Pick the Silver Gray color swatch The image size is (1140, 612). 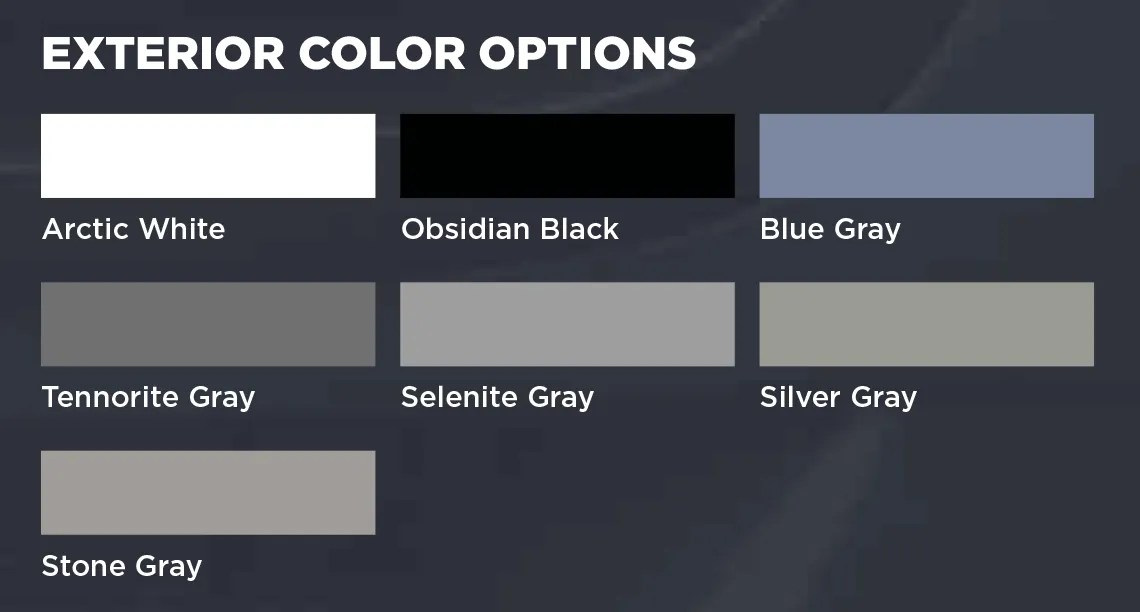point(926,324)
